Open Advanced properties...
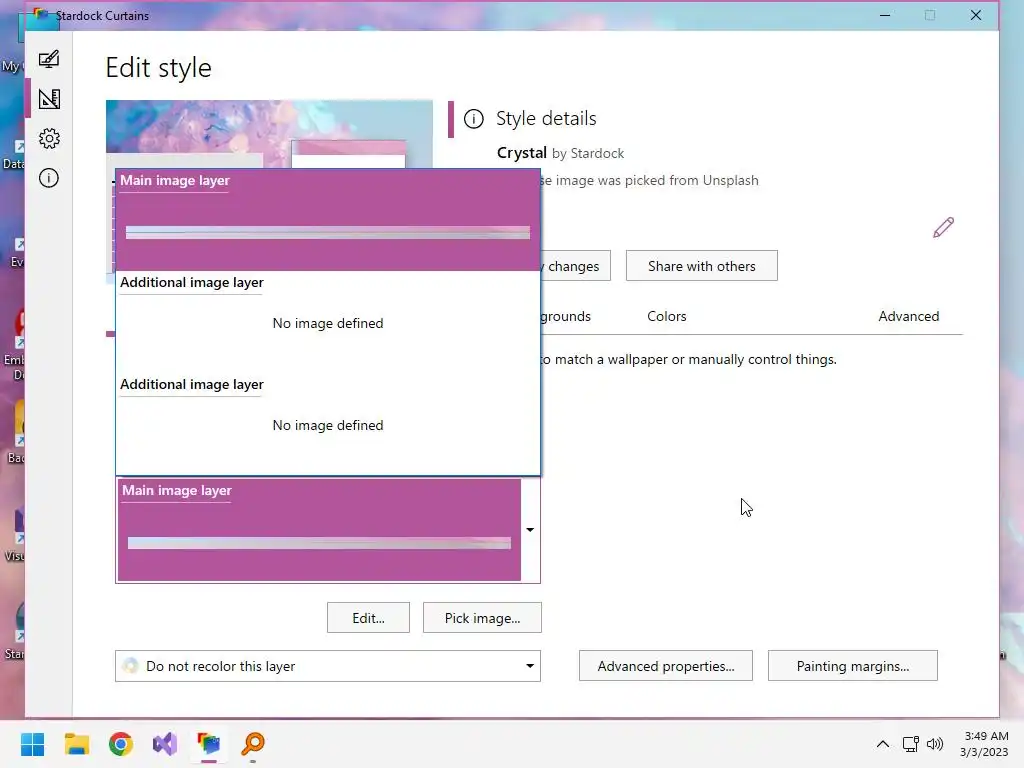The width and height of the screenshot is (1024, 768). tap(665, 666)
